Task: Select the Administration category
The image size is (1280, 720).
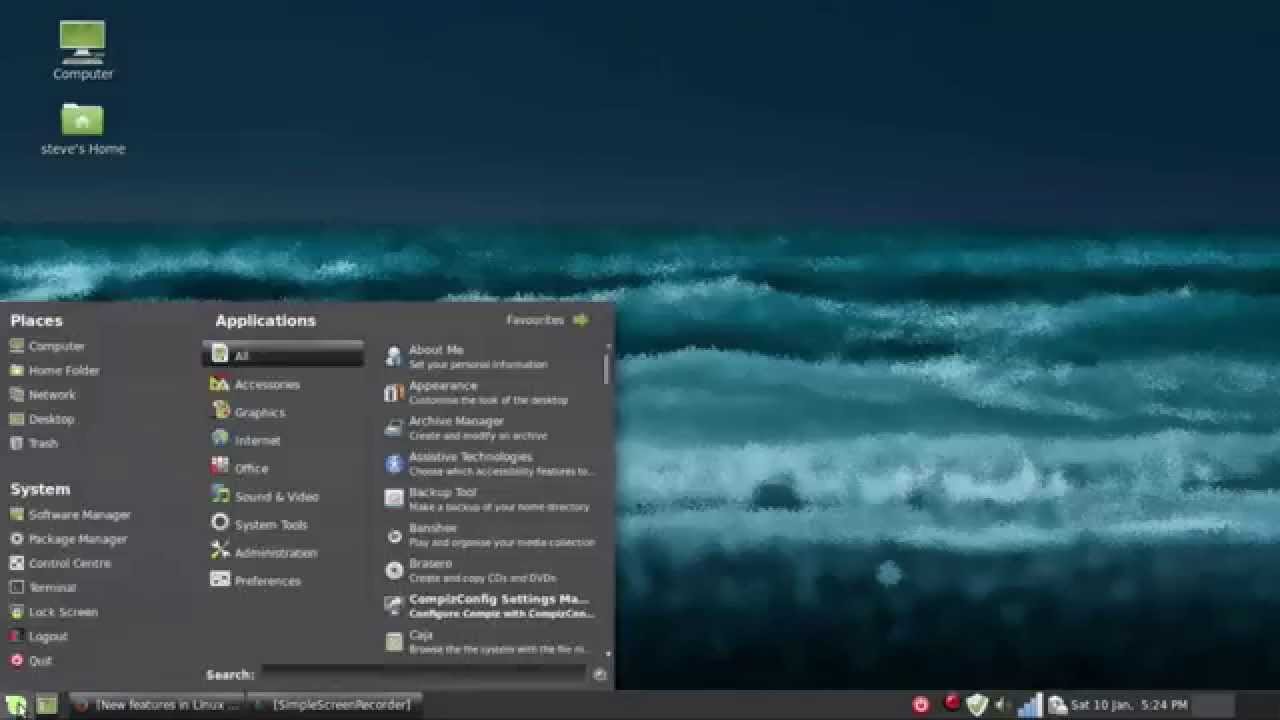Action: click(x=284, y=552)
